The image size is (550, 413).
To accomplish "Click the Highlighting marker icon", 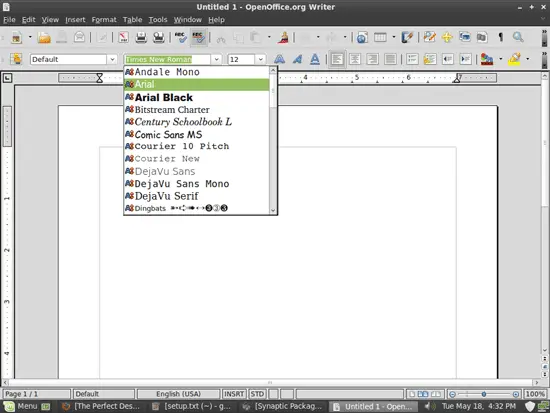I will coord(515,59).
